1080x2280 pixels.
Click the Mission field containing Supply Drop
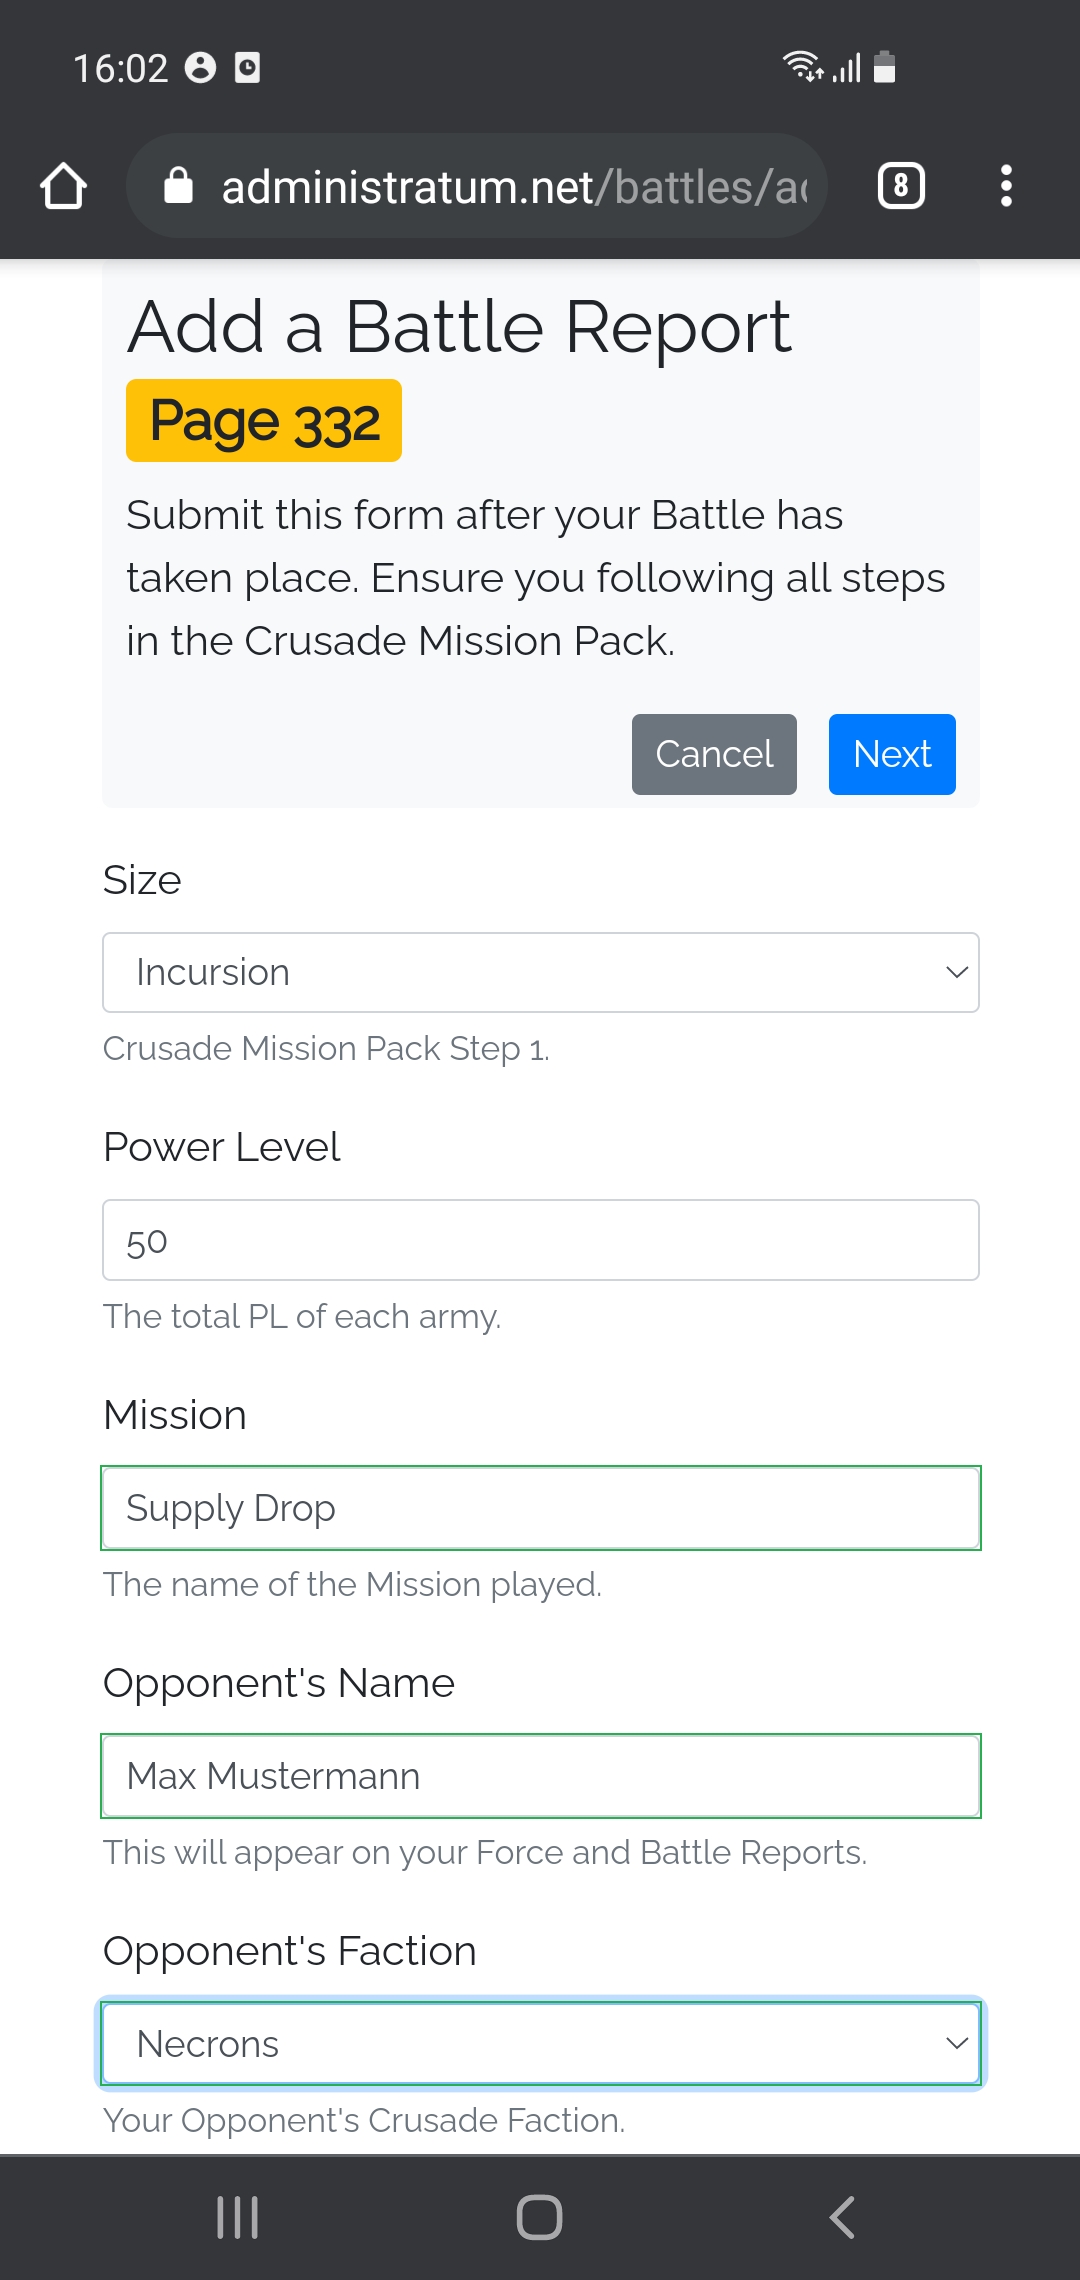[x=540, y=1508]
